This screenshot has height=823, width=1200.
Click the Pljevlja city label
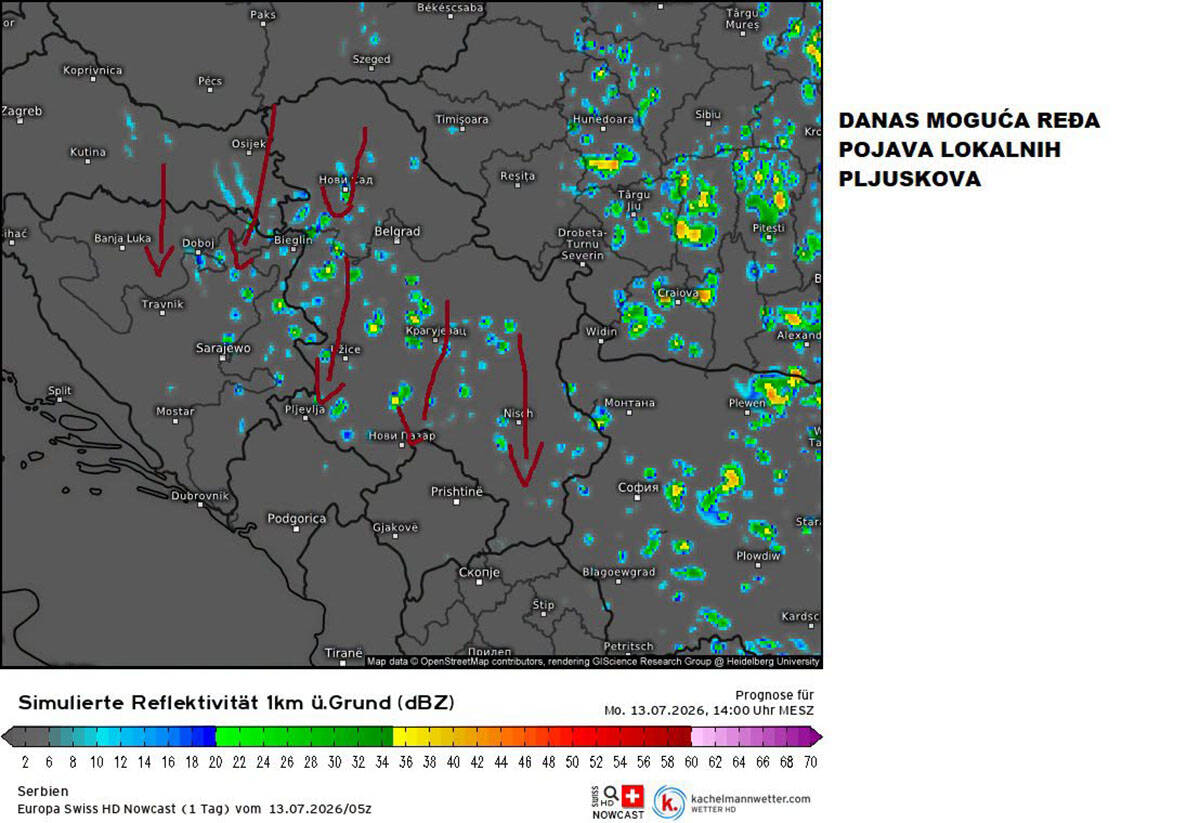[x=306, y=409]
